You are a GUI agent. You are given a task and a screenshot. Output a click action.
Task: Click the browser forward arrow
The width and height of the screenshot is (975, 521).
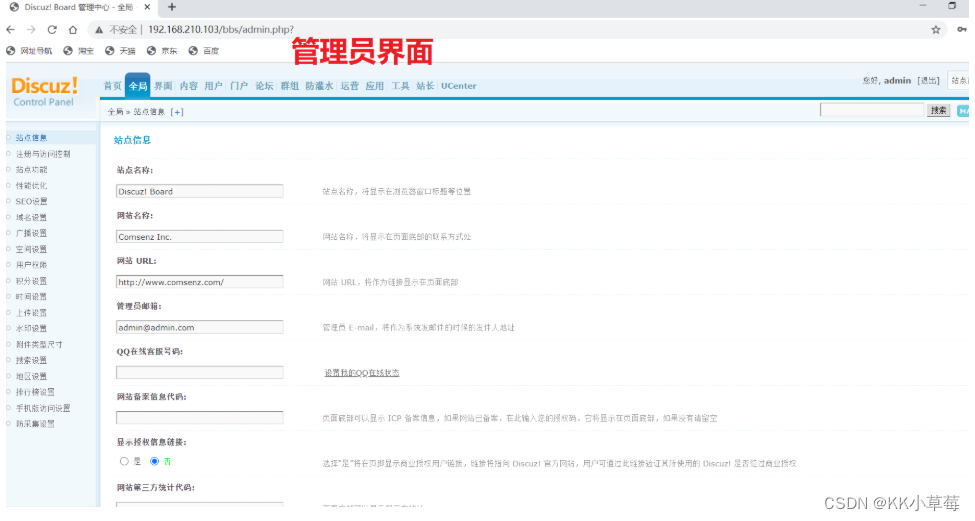tap(31, 29)
